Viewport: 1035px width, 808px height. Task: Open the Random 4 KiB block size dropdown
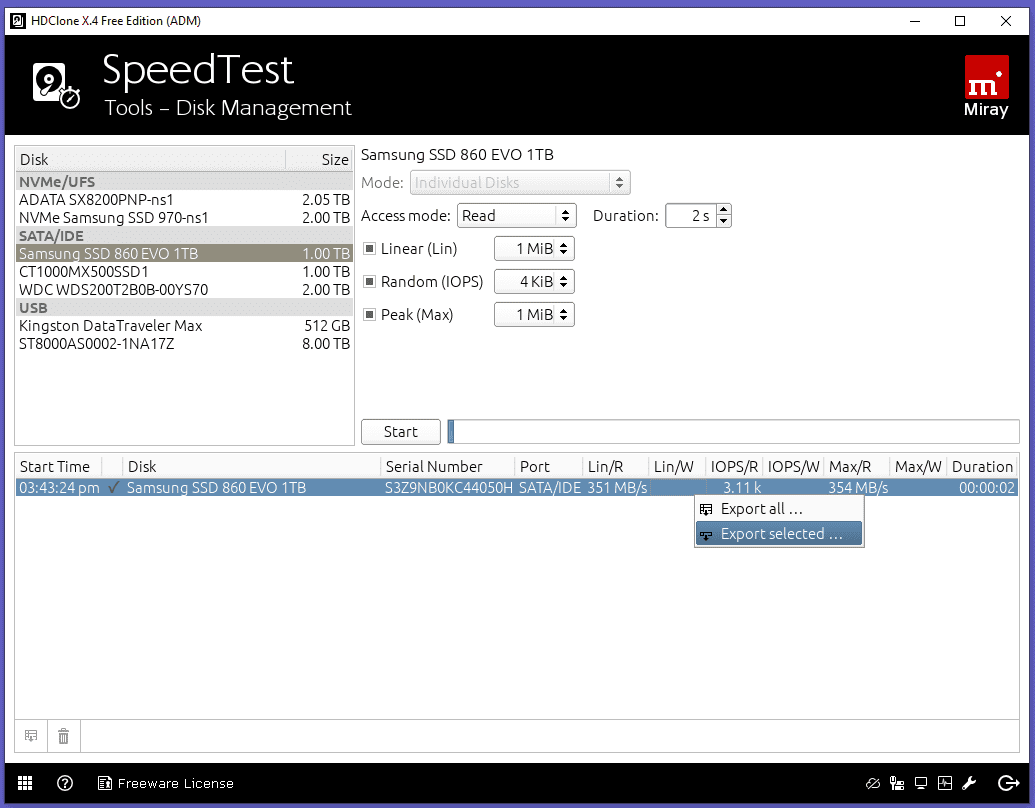pyautogui.click(x=534, y=282)
